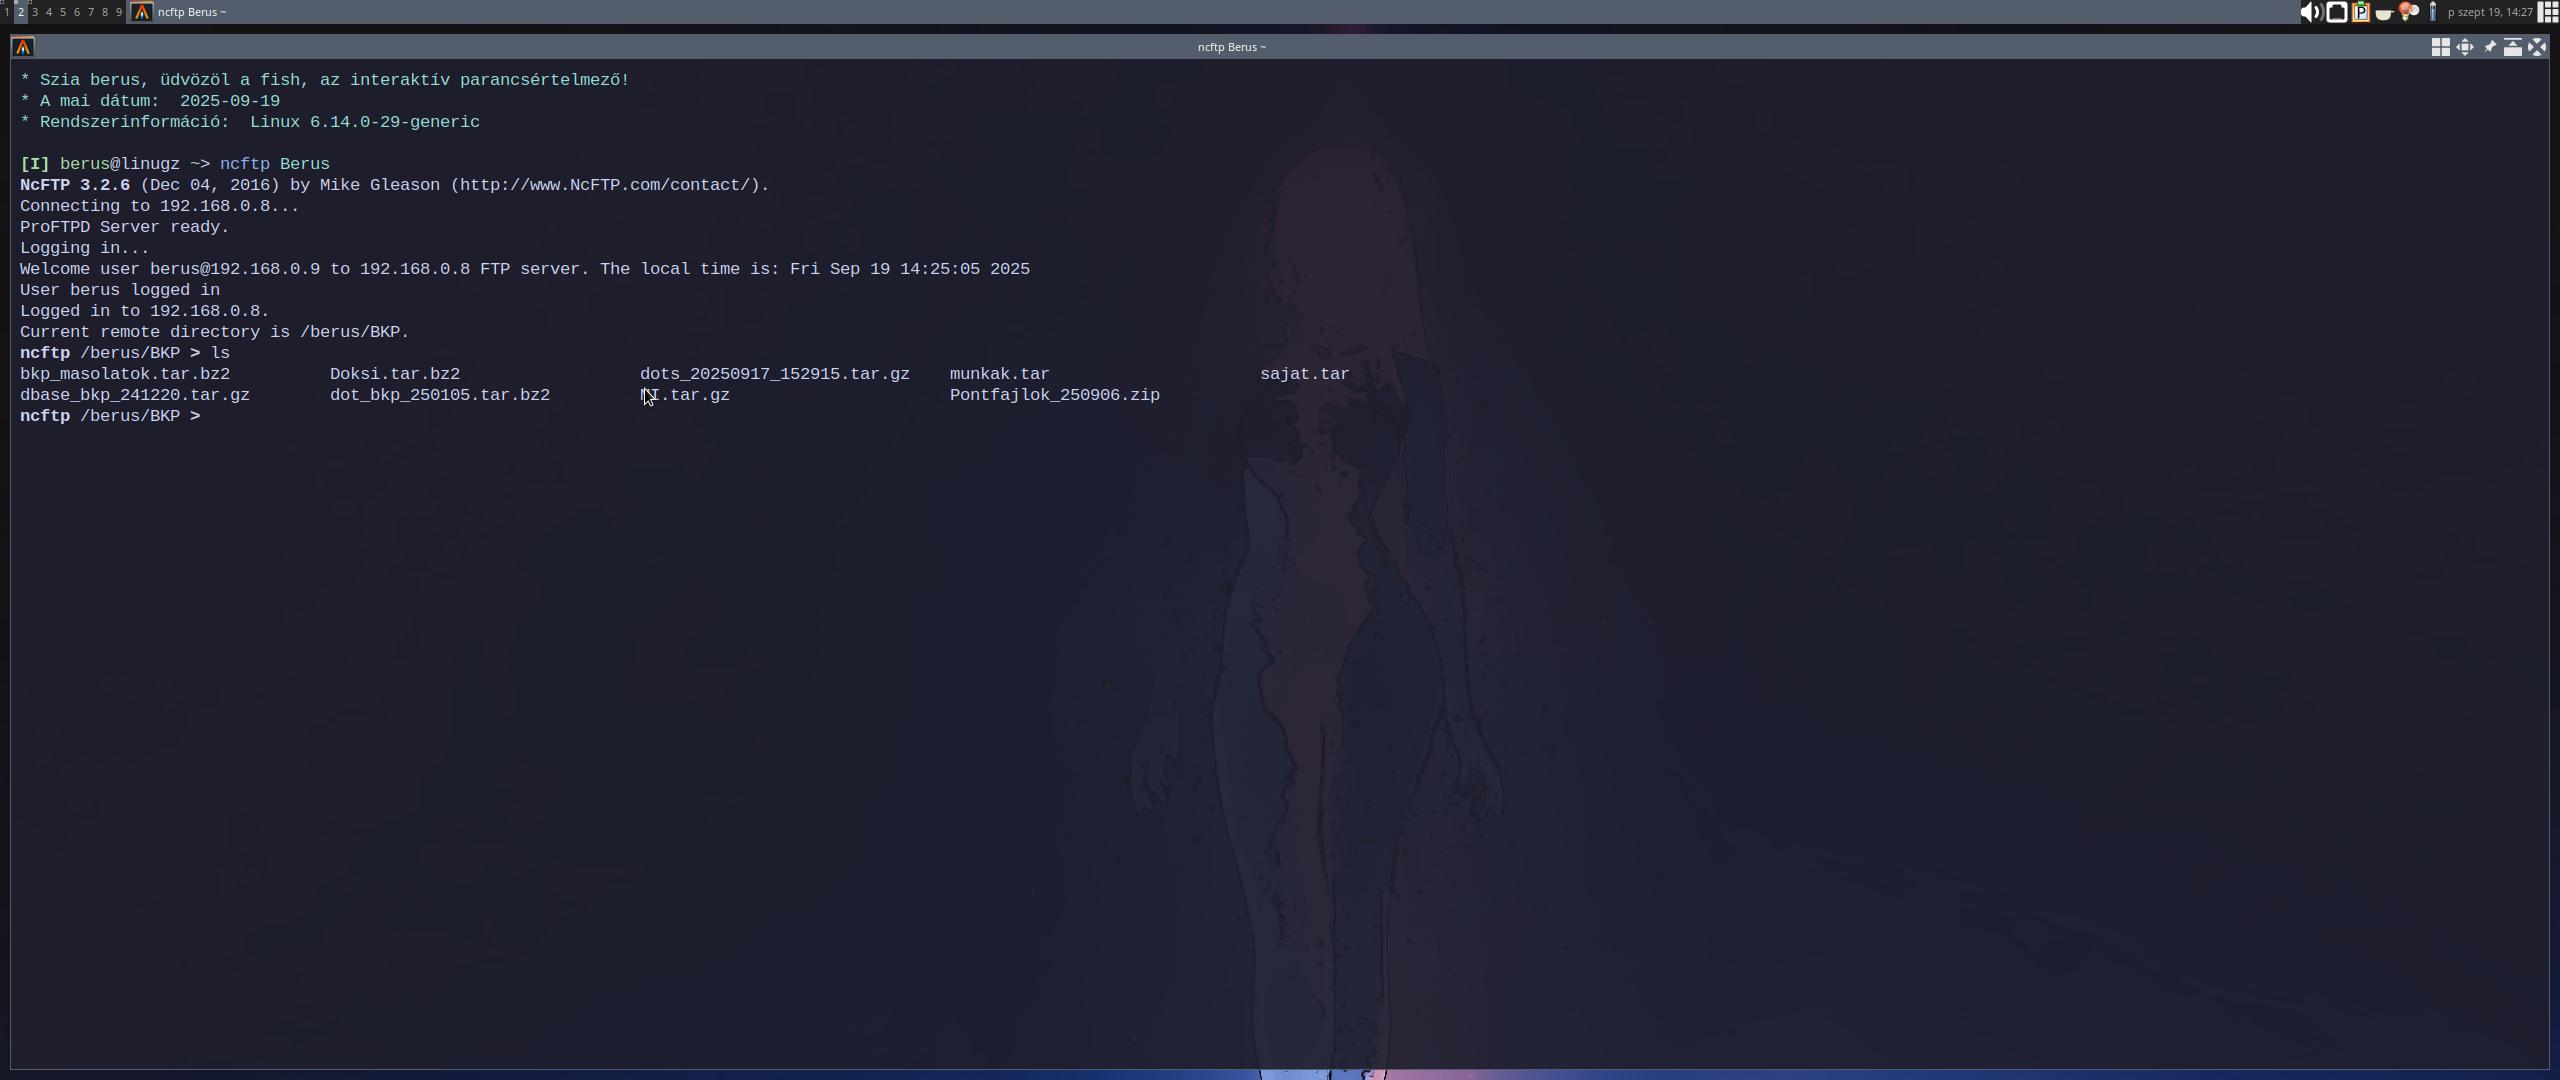Click the file name dots_20250917_152915.tar.gz

click(775, 374)
